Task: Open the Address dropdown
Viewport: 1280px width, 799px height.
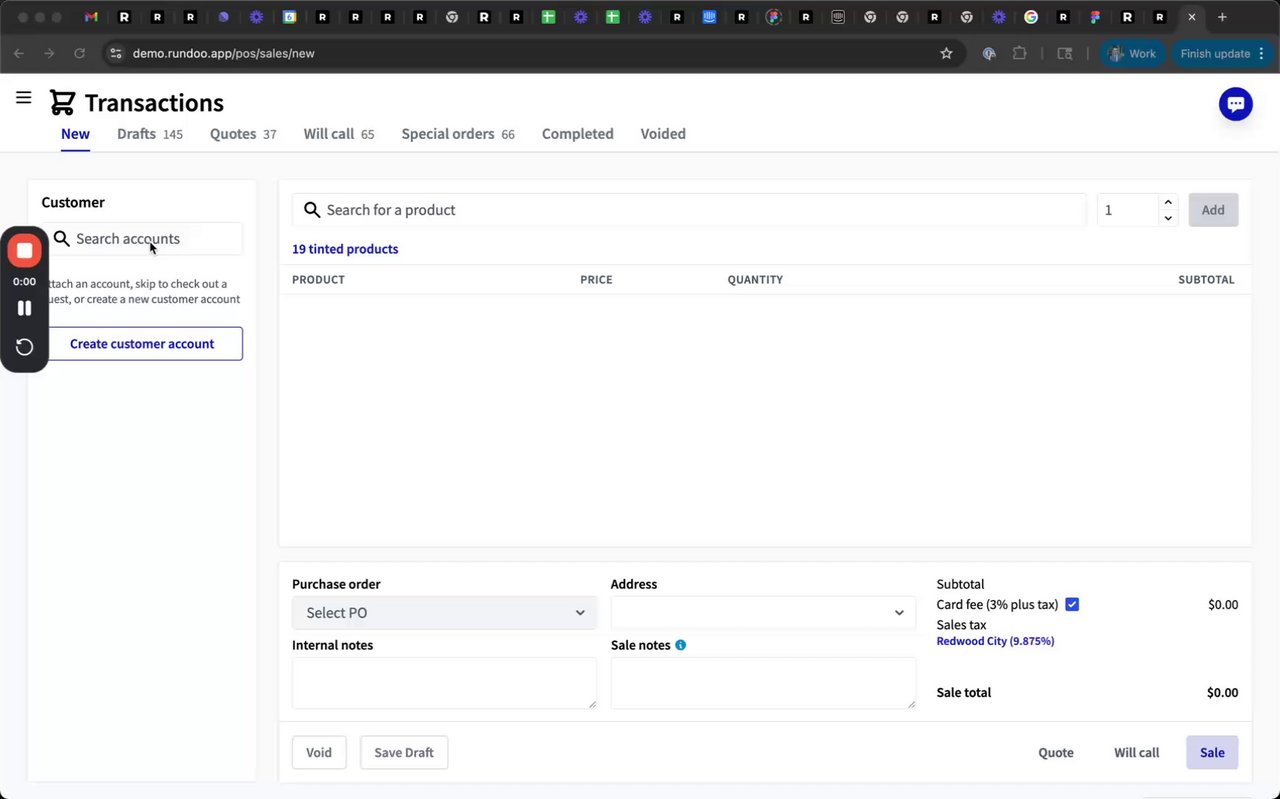Action: pos(763,613)
